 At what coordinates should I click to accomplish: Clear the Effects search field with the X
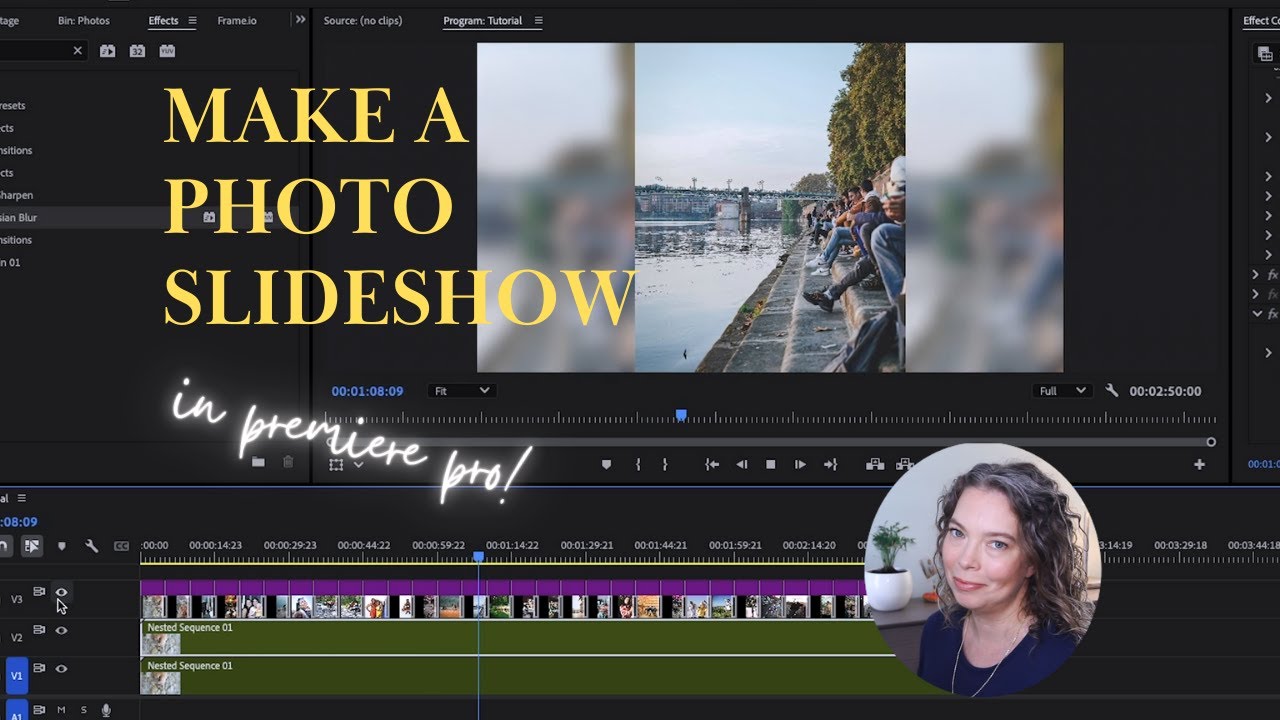click(78, 51)
